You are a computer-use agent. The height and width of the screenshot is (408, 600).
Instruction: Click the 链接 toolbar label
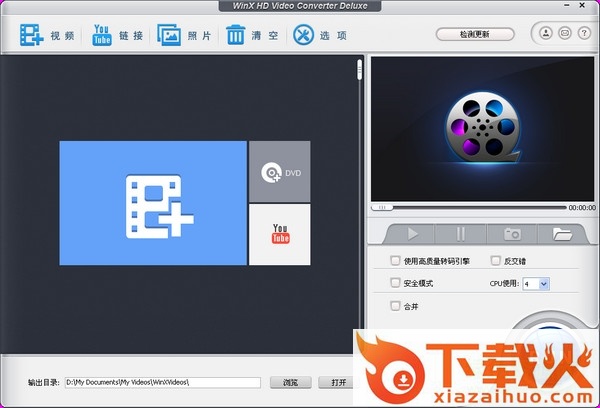131,36
